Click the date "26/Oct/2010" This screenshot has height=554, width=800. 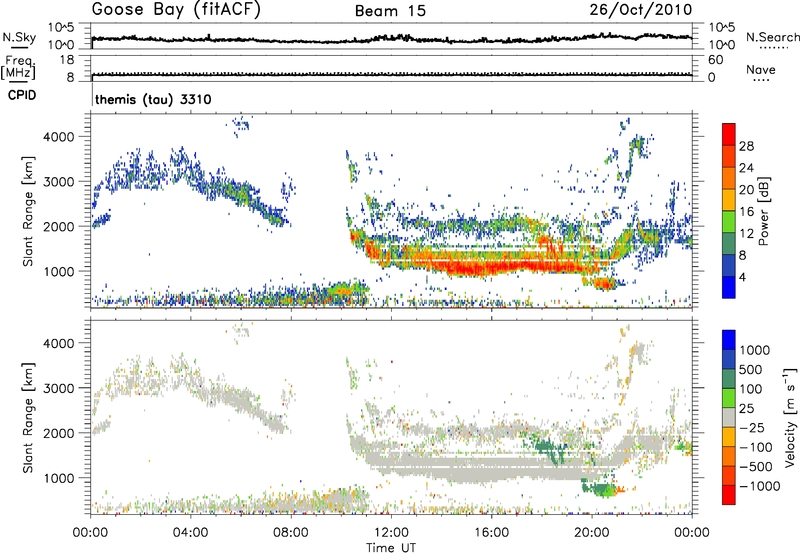click(641, 10)
